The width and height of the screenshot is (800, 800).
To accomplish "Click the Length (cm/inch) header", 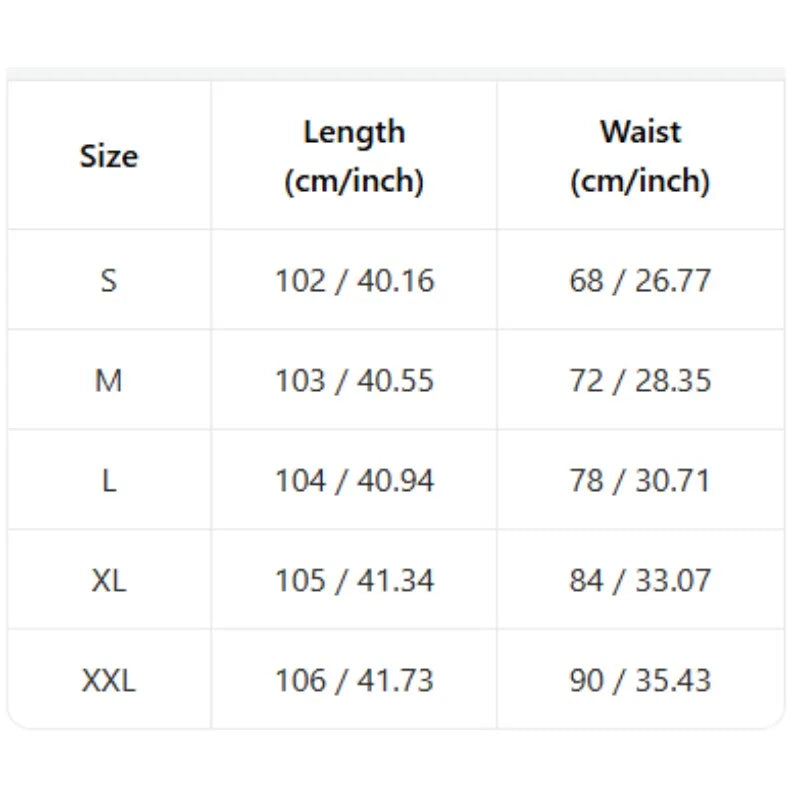I will click(354, 156).
